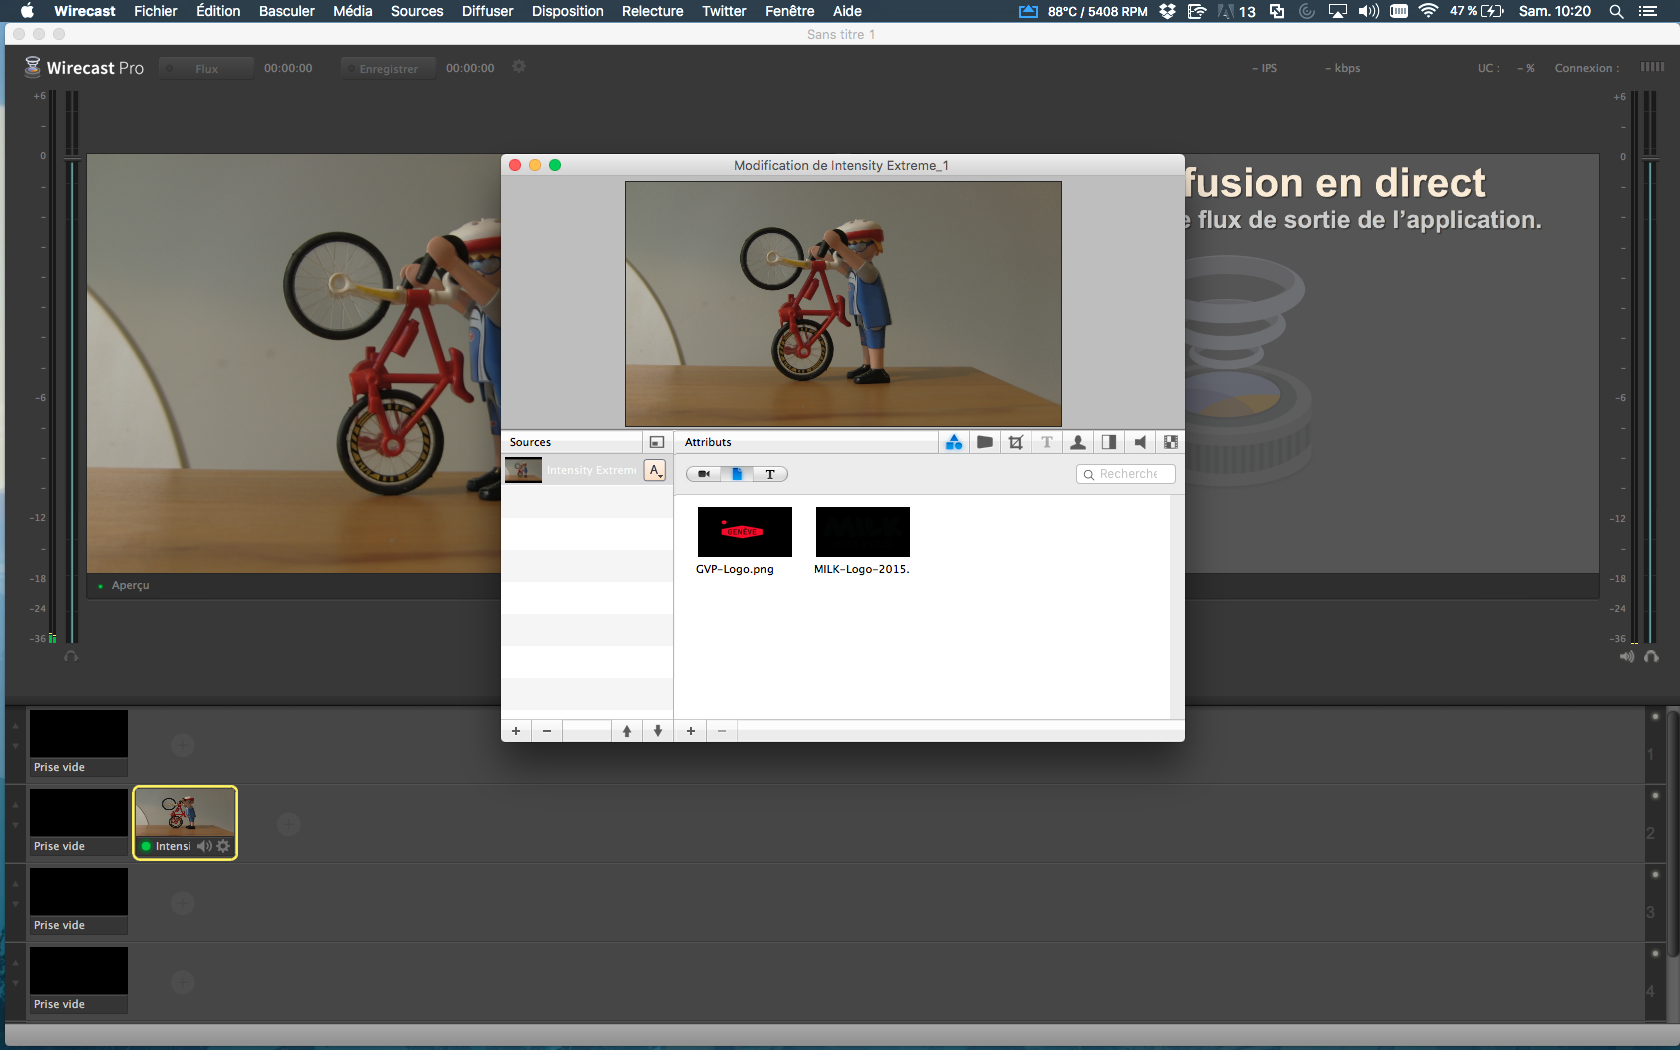1680x1050 pixels.
Task: Open the gear settings on Intensity shot
Action: click(223, 846)
